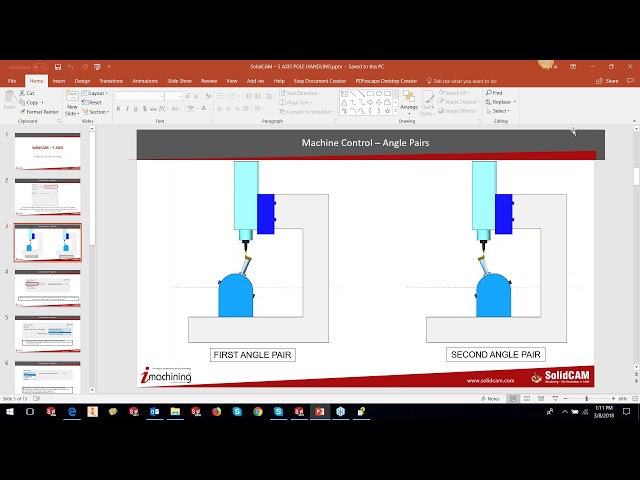
Task: Open the Shape Outline dropdown
Action: click(458, 102)
